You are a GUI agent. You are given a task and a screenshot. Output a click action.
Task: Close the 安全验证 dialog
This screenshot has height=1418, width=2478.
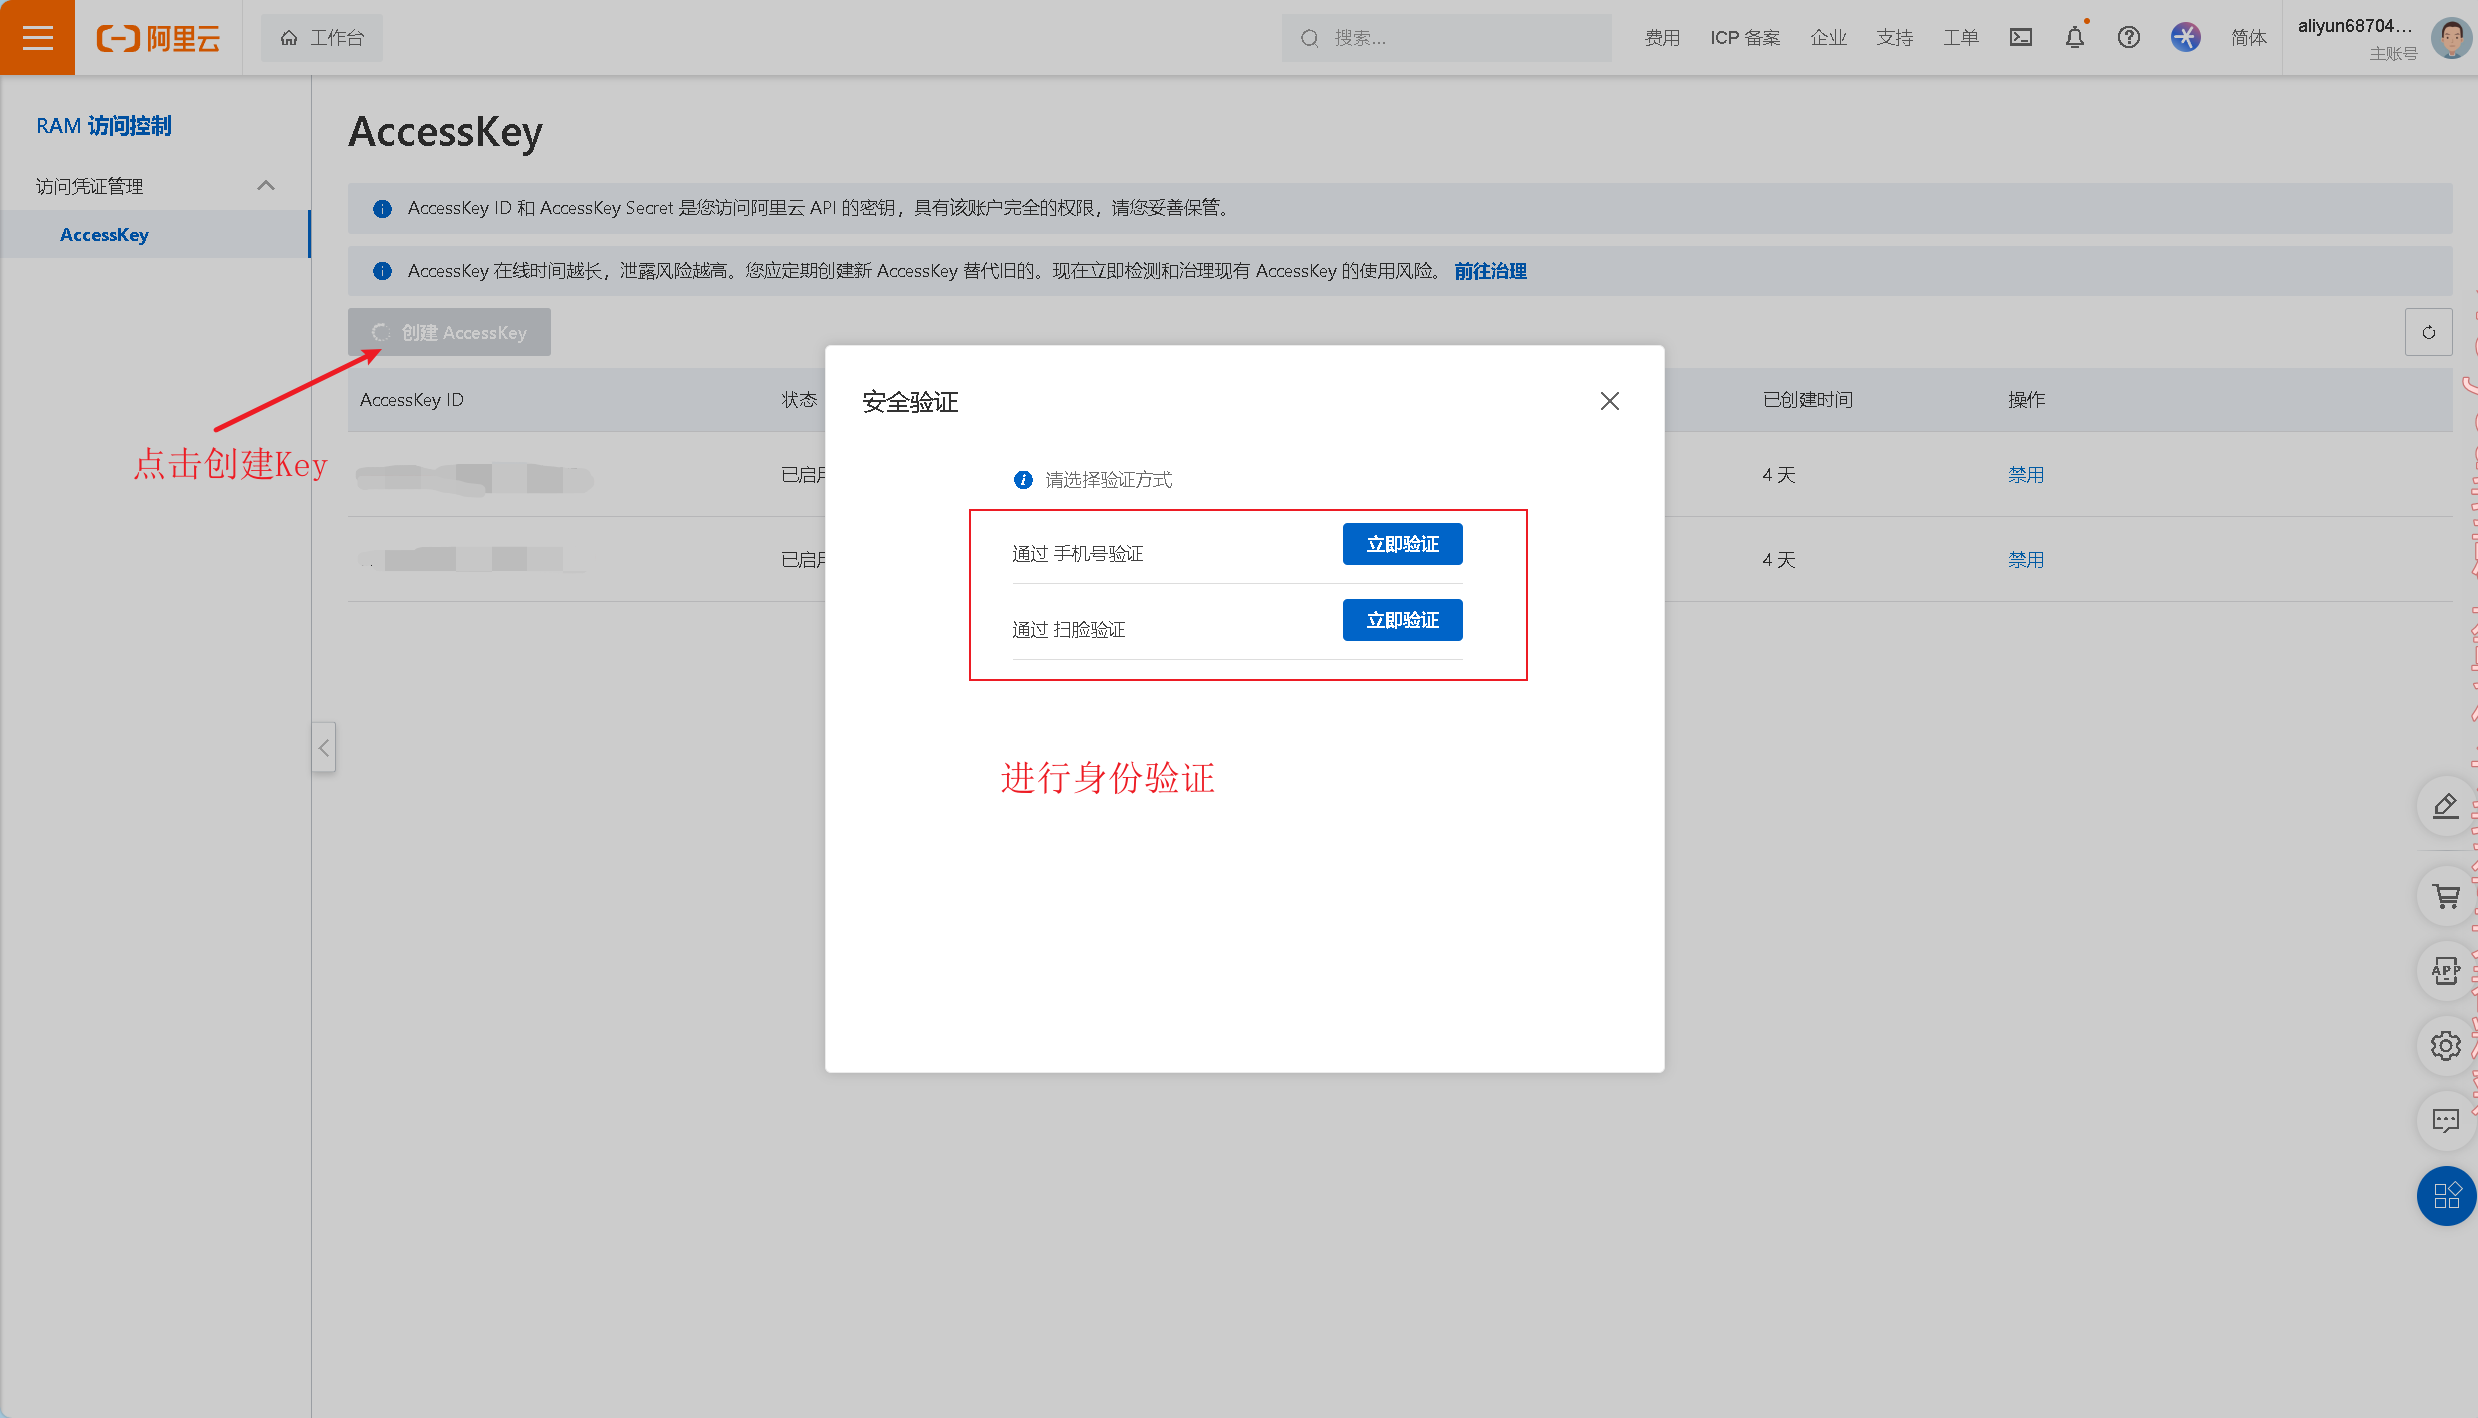(x=1609, y=401)
